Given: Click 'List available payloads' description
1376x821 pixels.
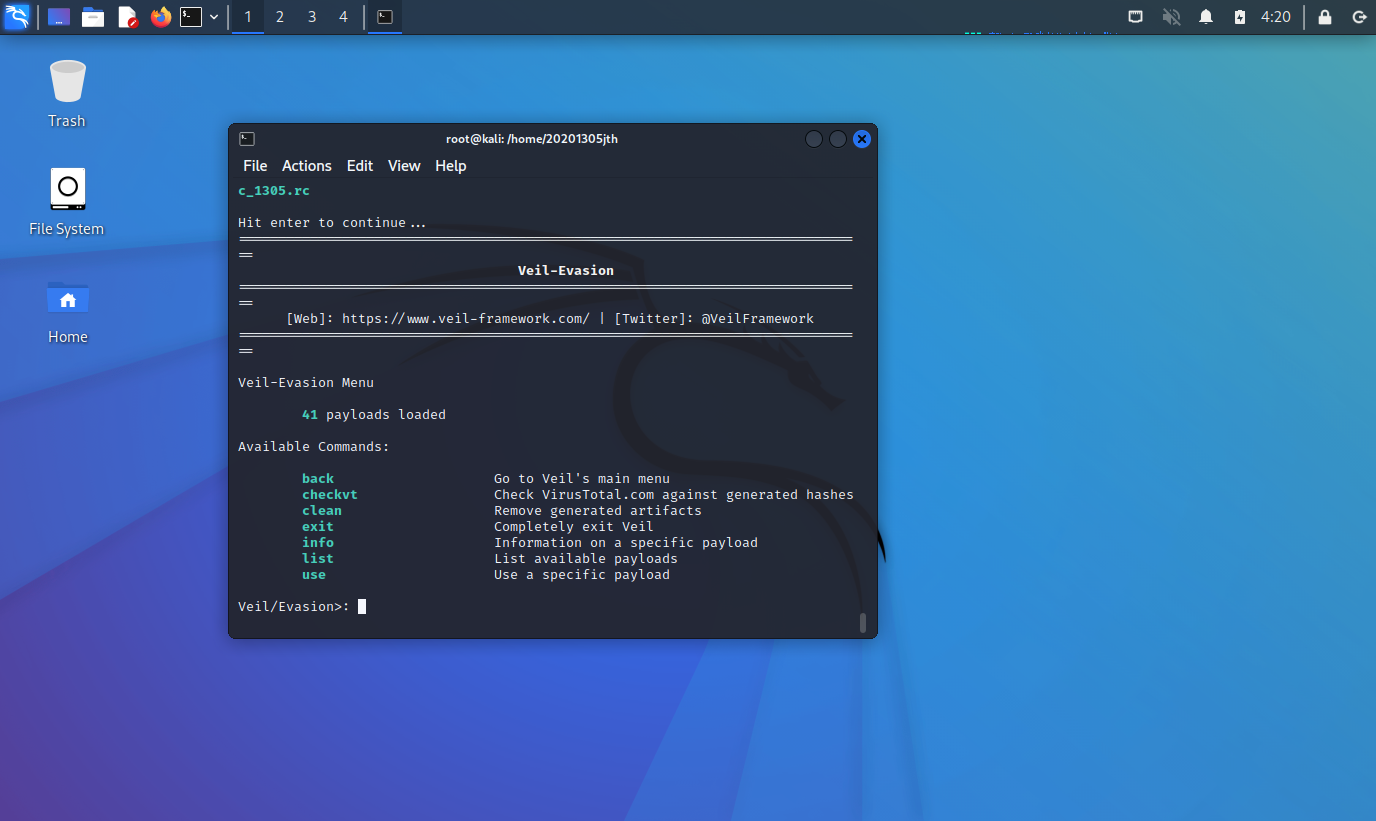Looking at the screenshot, I should tap(586, 559).
